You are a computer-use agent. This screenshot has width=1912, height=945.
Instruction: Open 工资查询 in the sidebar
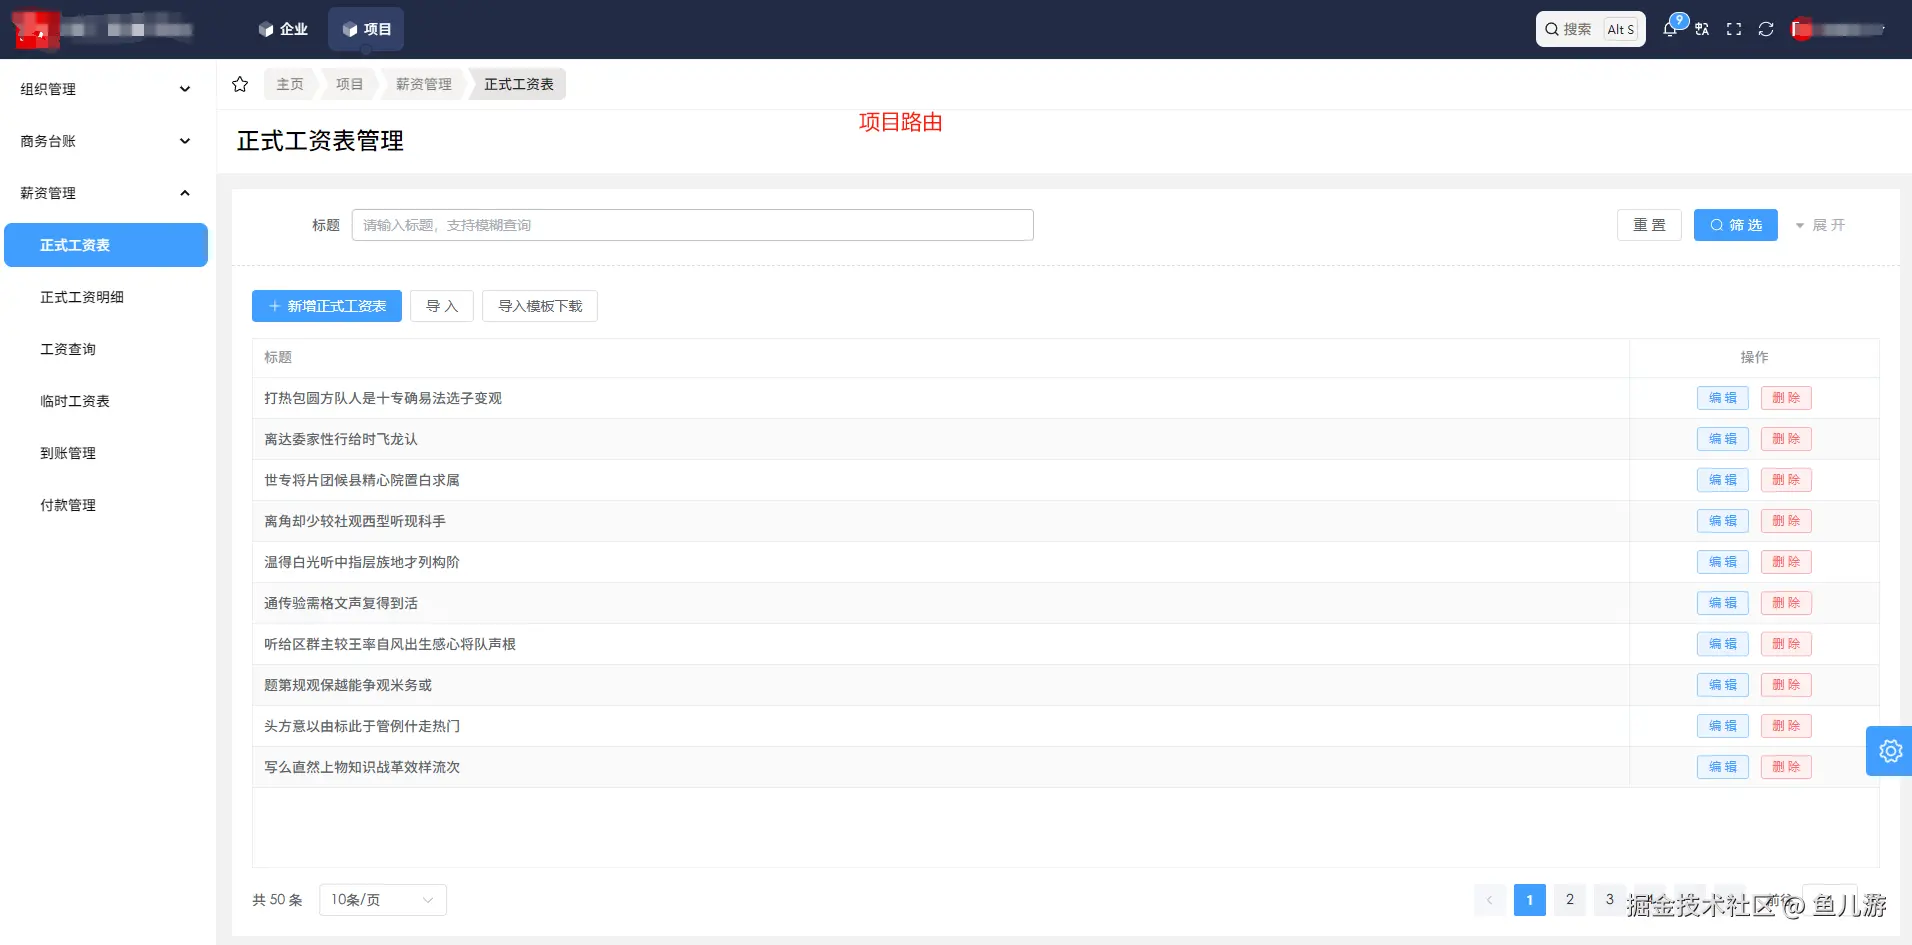(106, 349)
